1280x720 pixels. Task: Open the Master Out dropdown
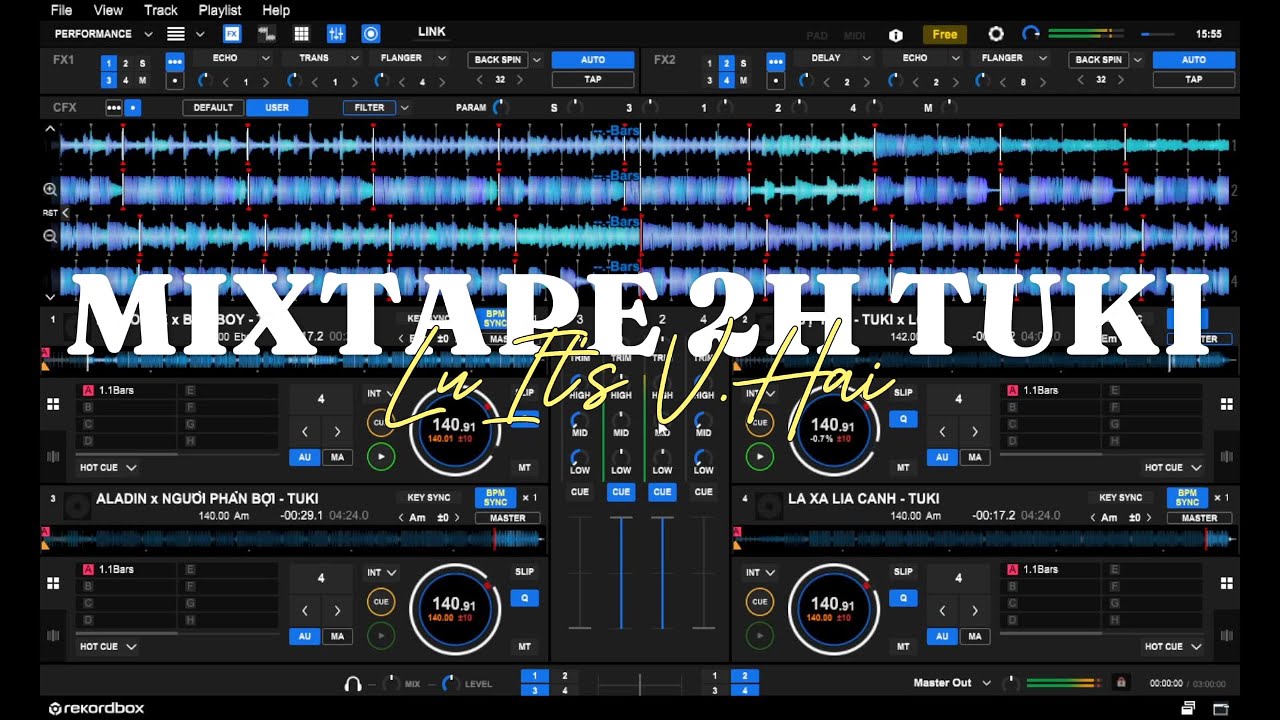point(952,683)
